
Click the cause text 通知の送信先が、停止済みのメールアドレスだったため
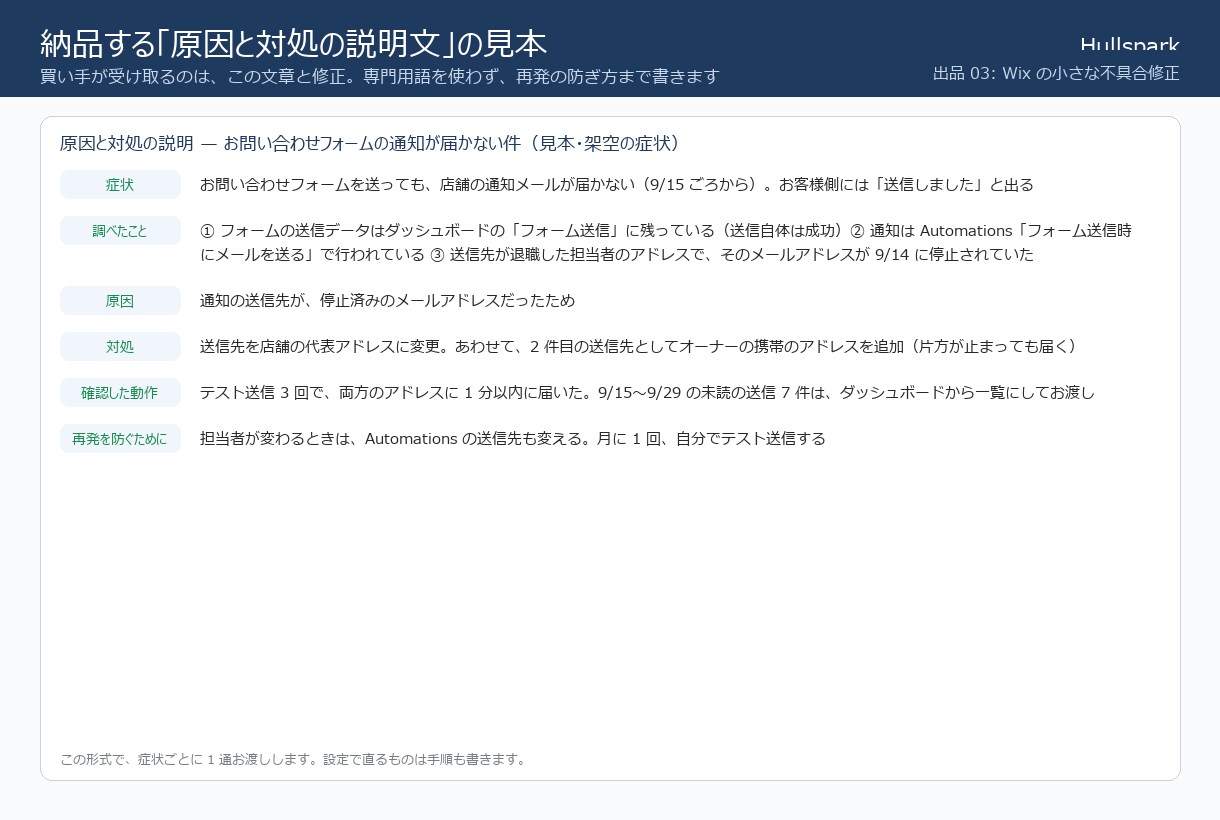click(387, 301)
